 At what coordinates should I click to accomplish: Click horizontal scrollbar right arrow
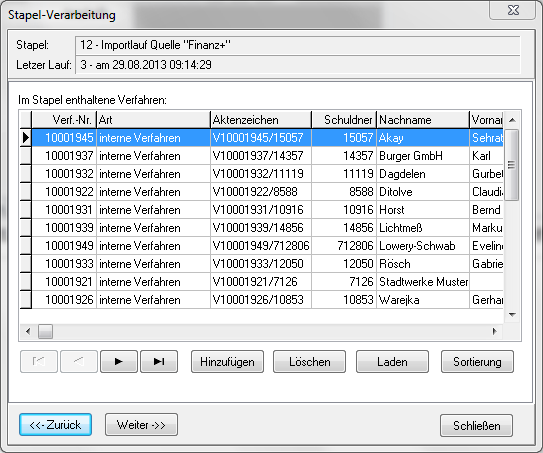[x=495, y=331]
